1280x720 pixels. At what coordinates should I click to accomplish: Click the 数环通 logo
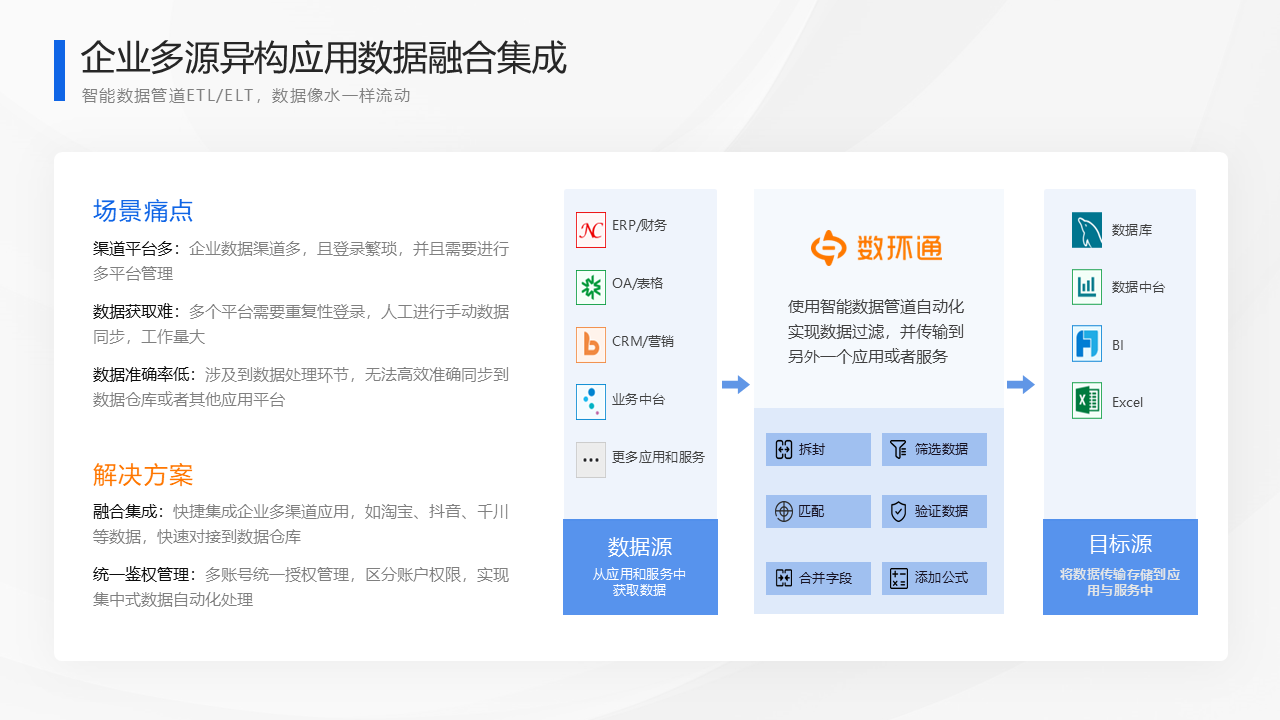pyautogui.click(x=876, y=248)
